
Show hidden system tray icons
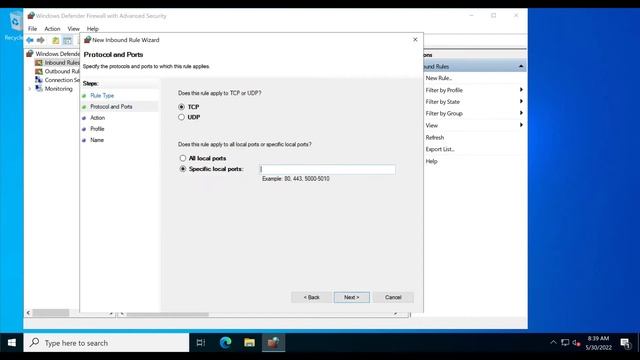[553, 342]
